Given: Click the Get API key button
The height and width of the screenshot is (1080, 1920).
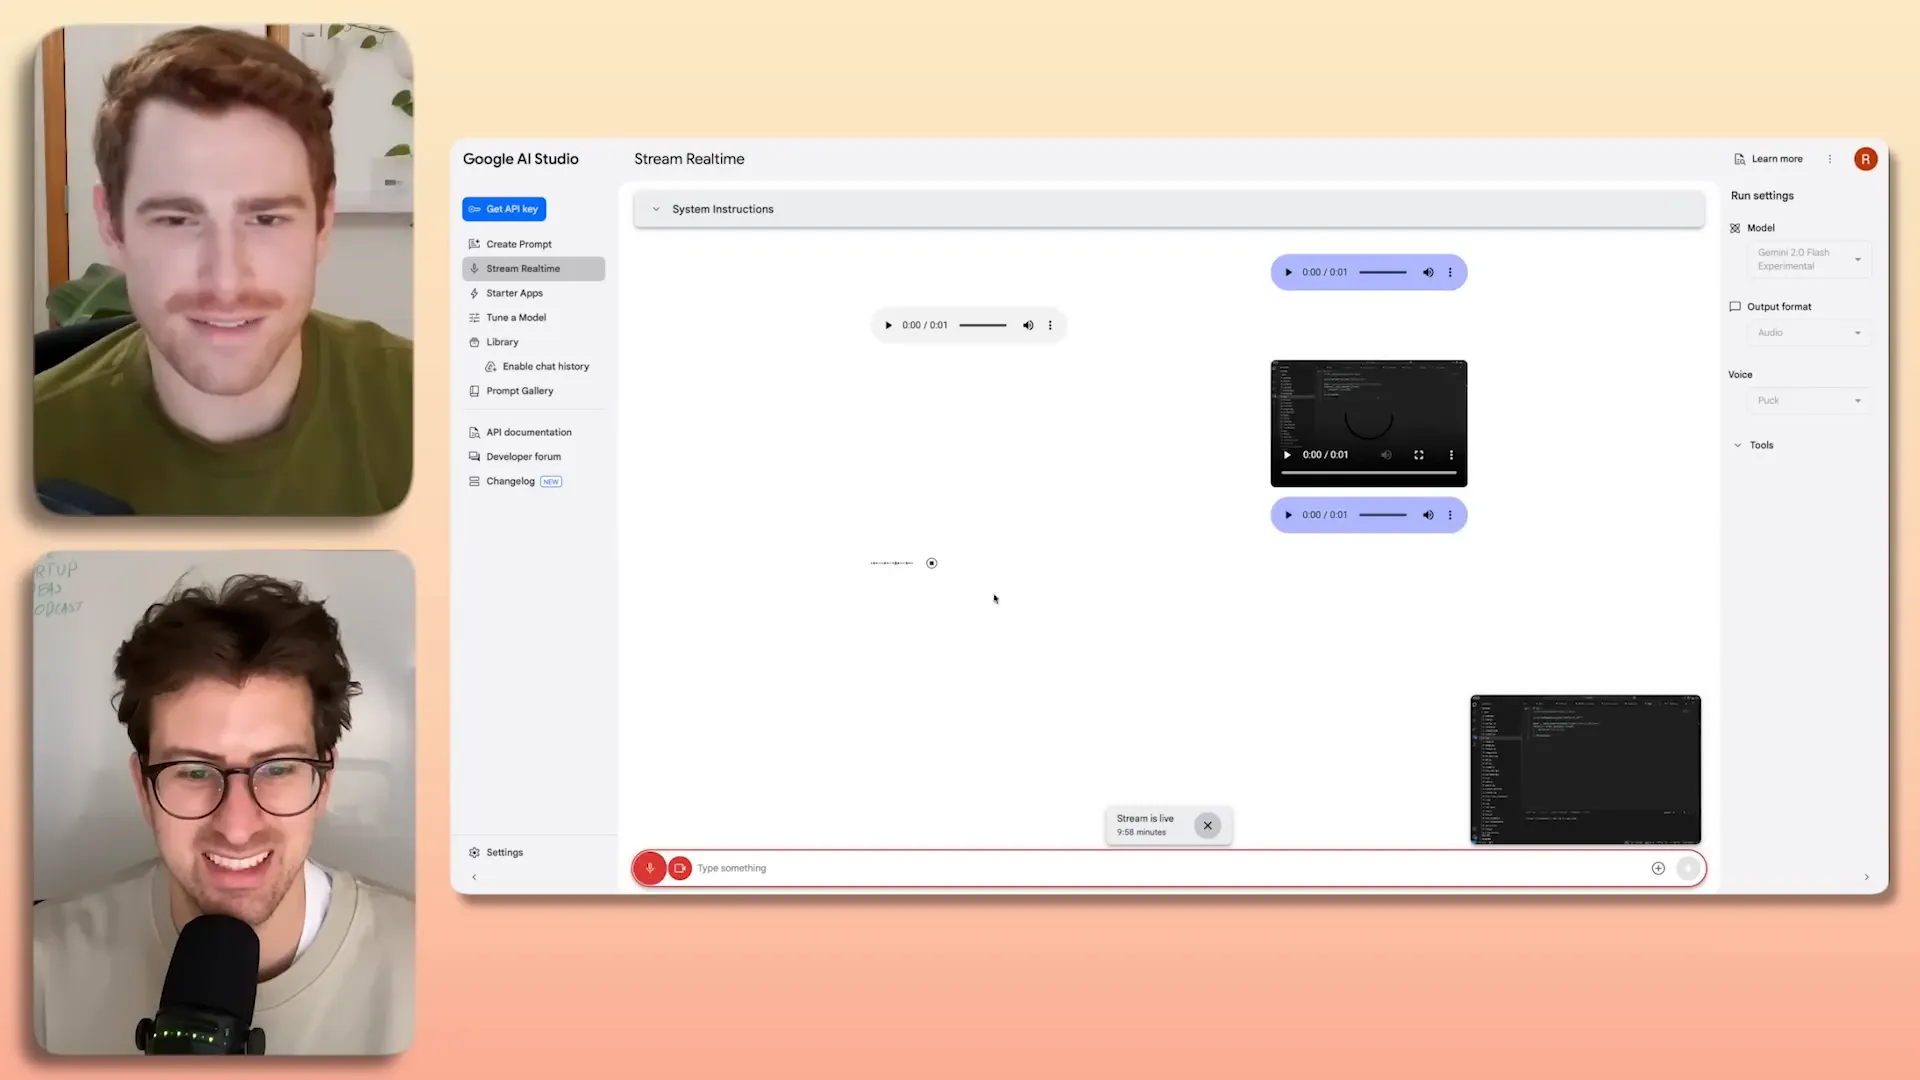Looking at the screenshot, I should pos(504,209).
